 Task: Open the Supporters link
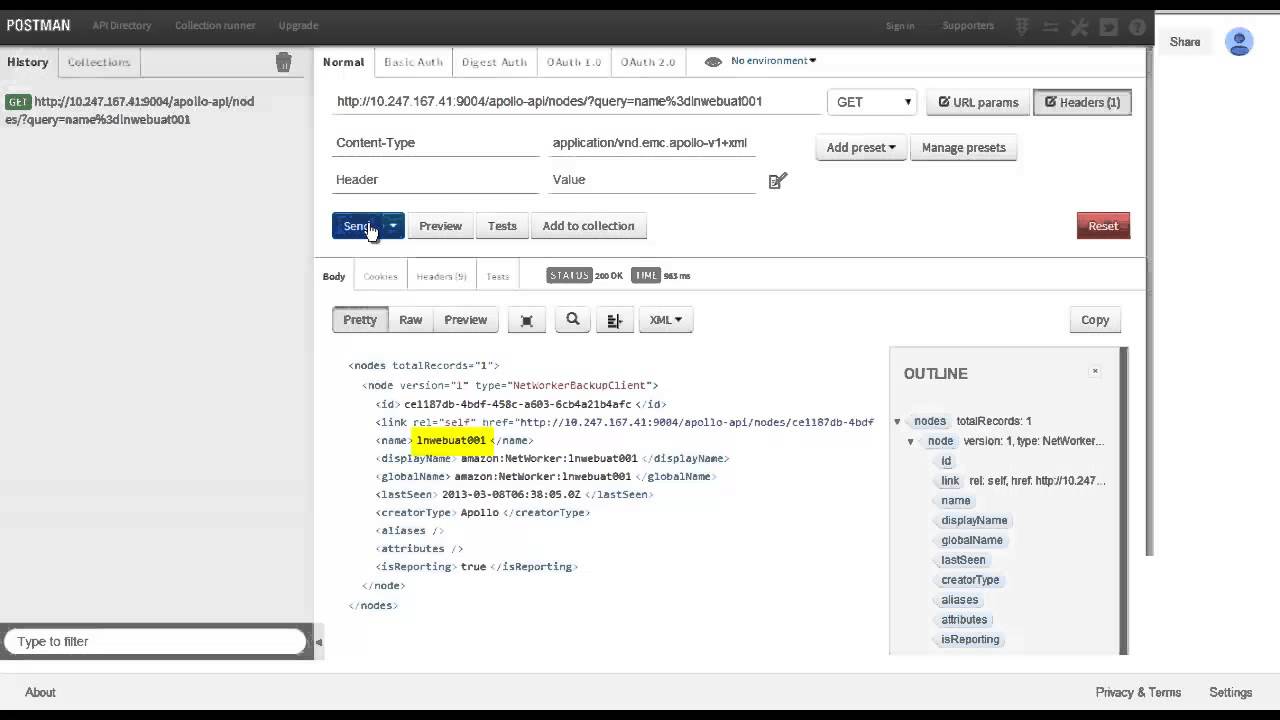(x=968, y=25)
